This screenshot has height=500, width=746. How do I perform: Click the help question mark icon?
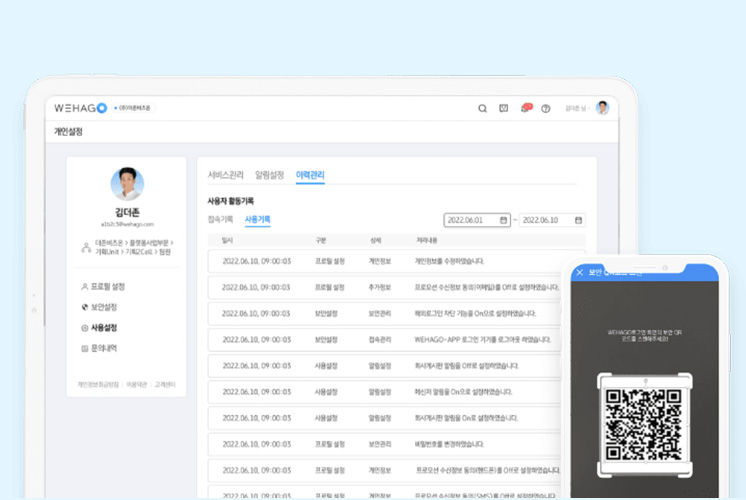pyautogui.click(x=546, y=108)
